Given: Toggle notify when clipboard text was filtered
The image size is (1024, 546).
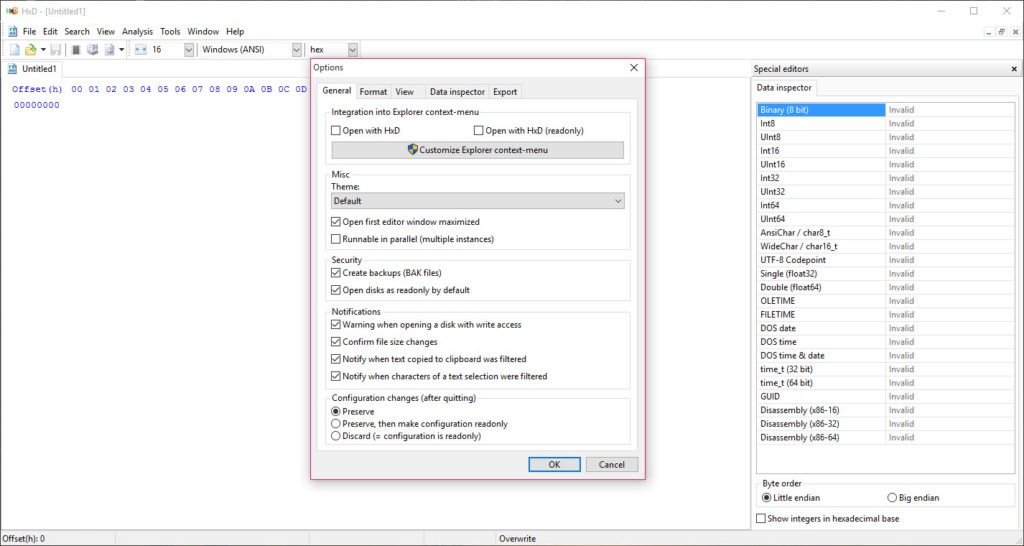Looking at the screenshot, I should pyautogui.click(x=336, y=359).
